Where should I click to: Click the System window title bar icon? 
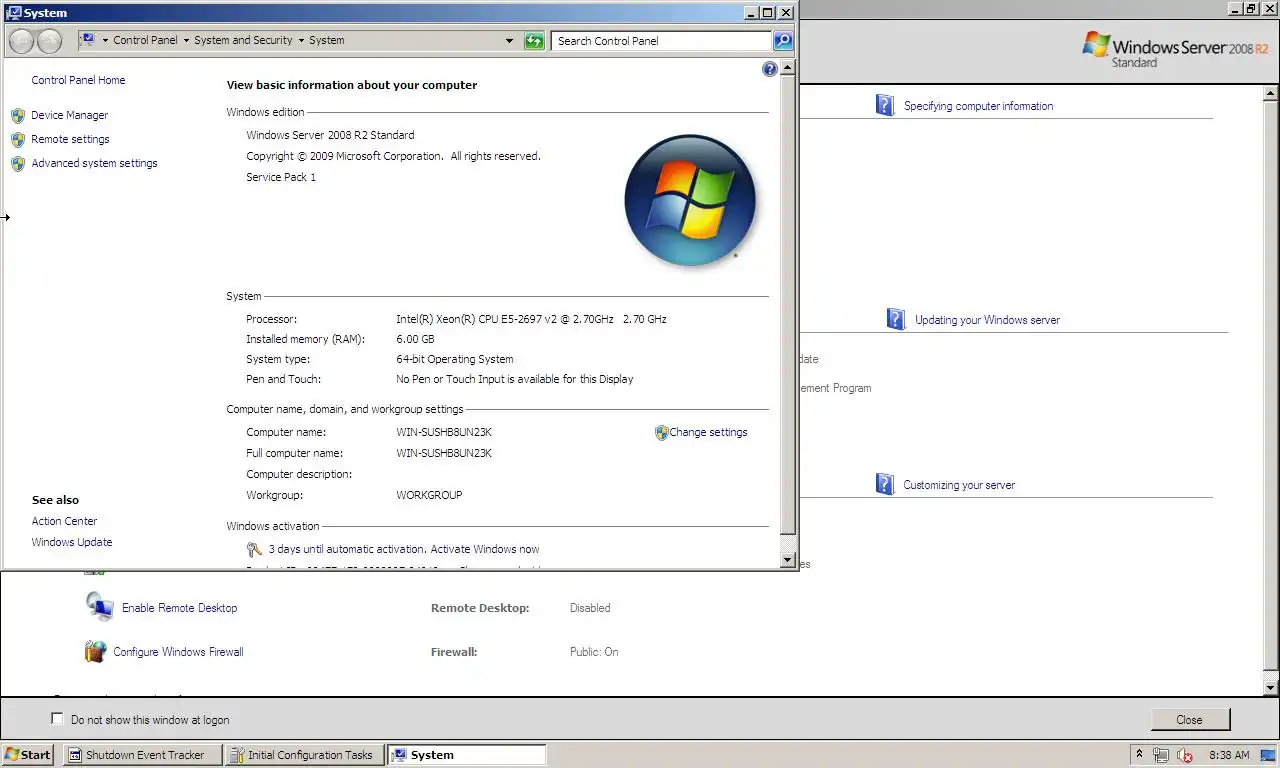(13, 13)
